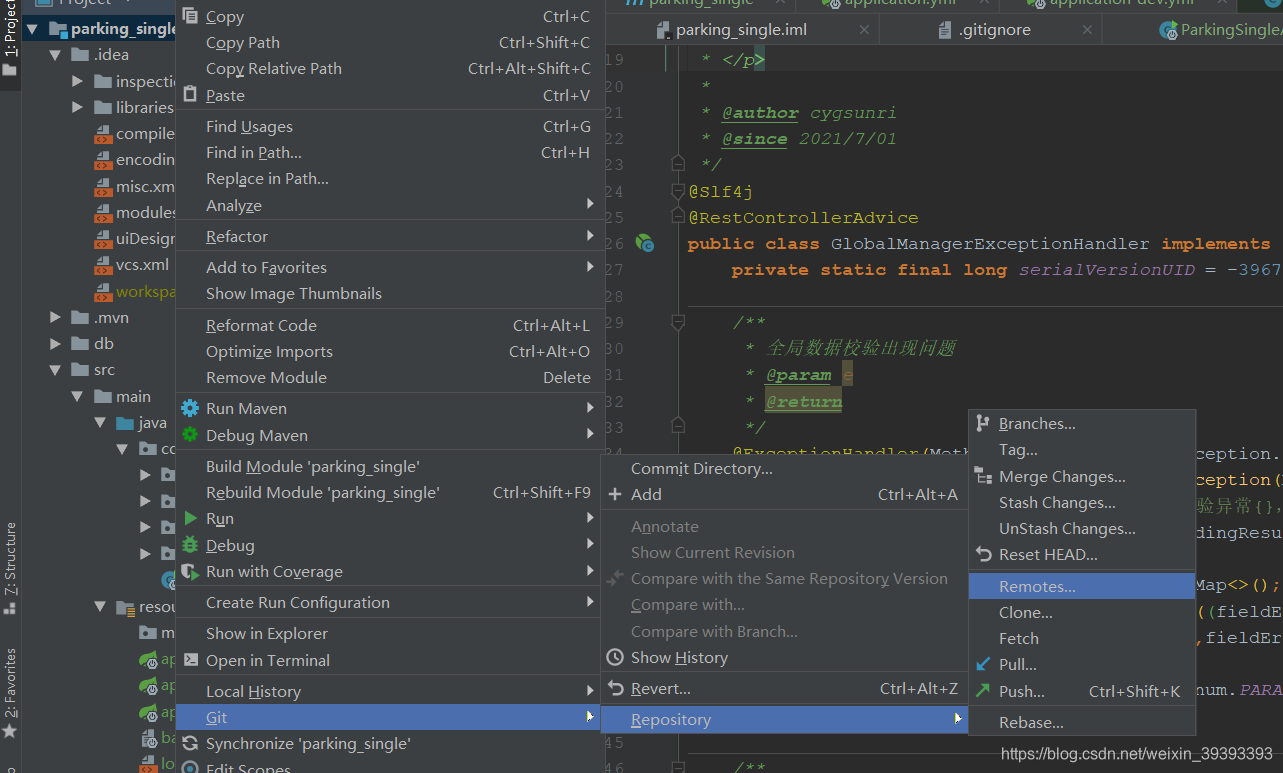Click the resources folder icon

(x=125, y=607)
